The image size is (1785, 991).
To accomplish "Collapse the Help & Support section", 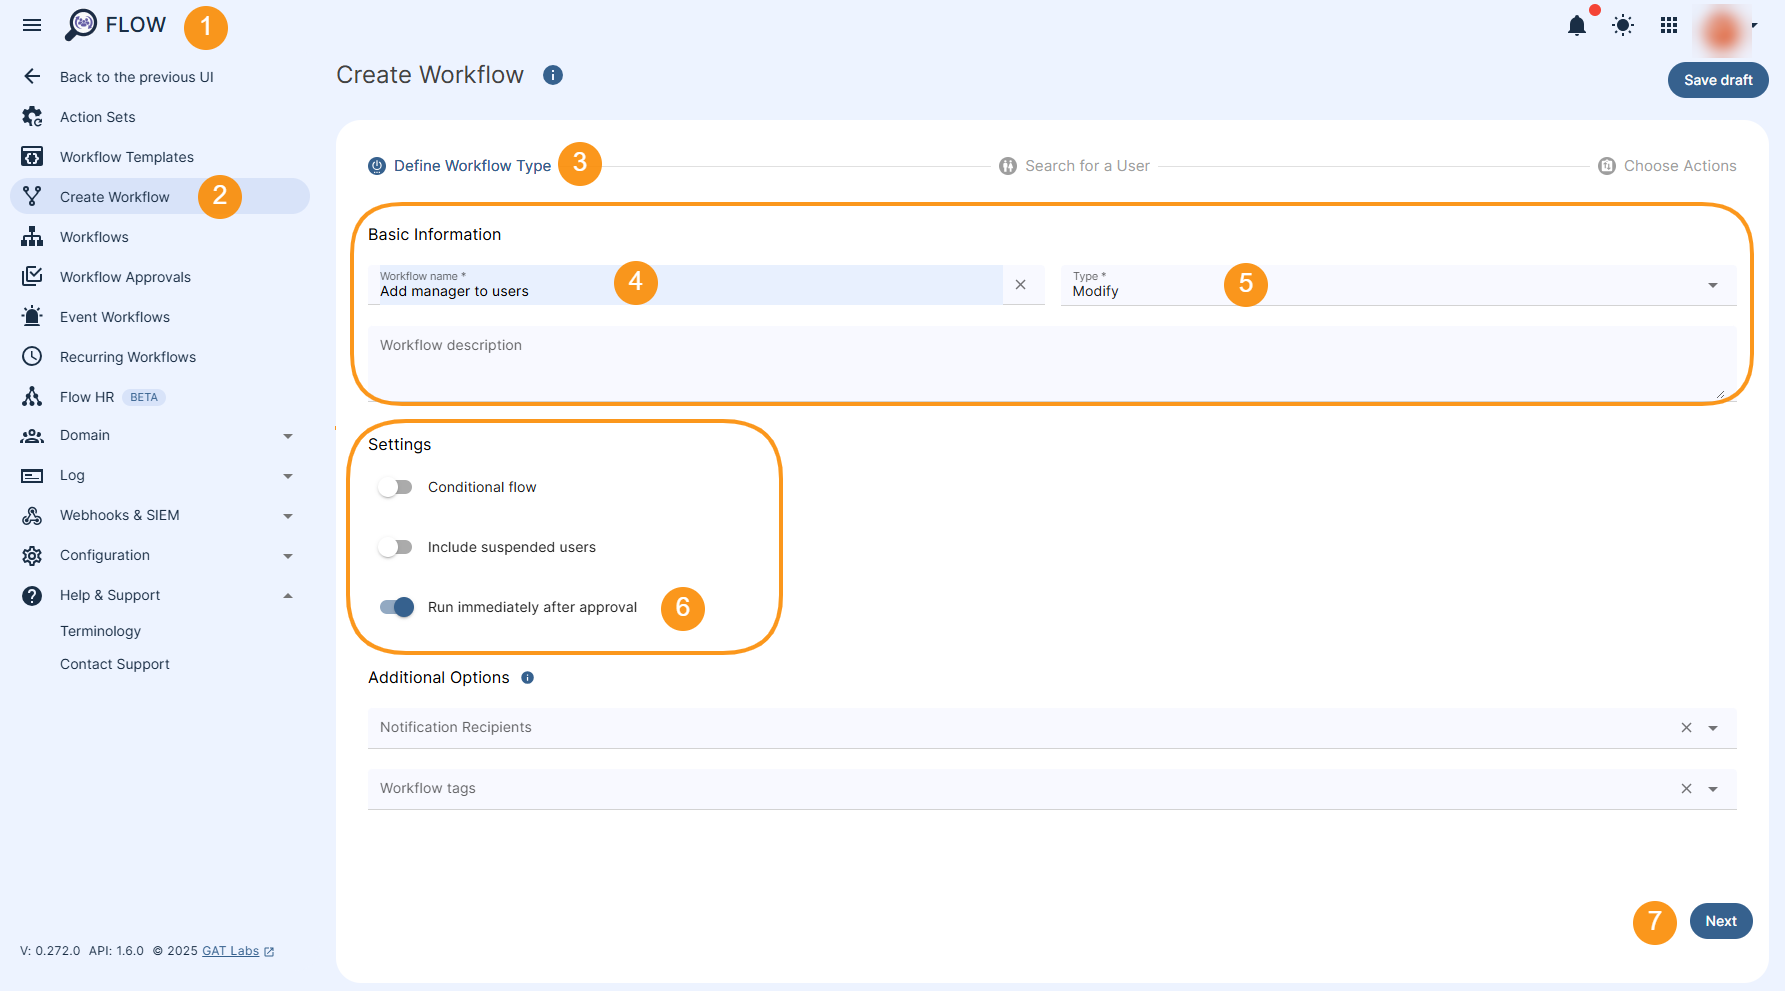I will 288,595.
